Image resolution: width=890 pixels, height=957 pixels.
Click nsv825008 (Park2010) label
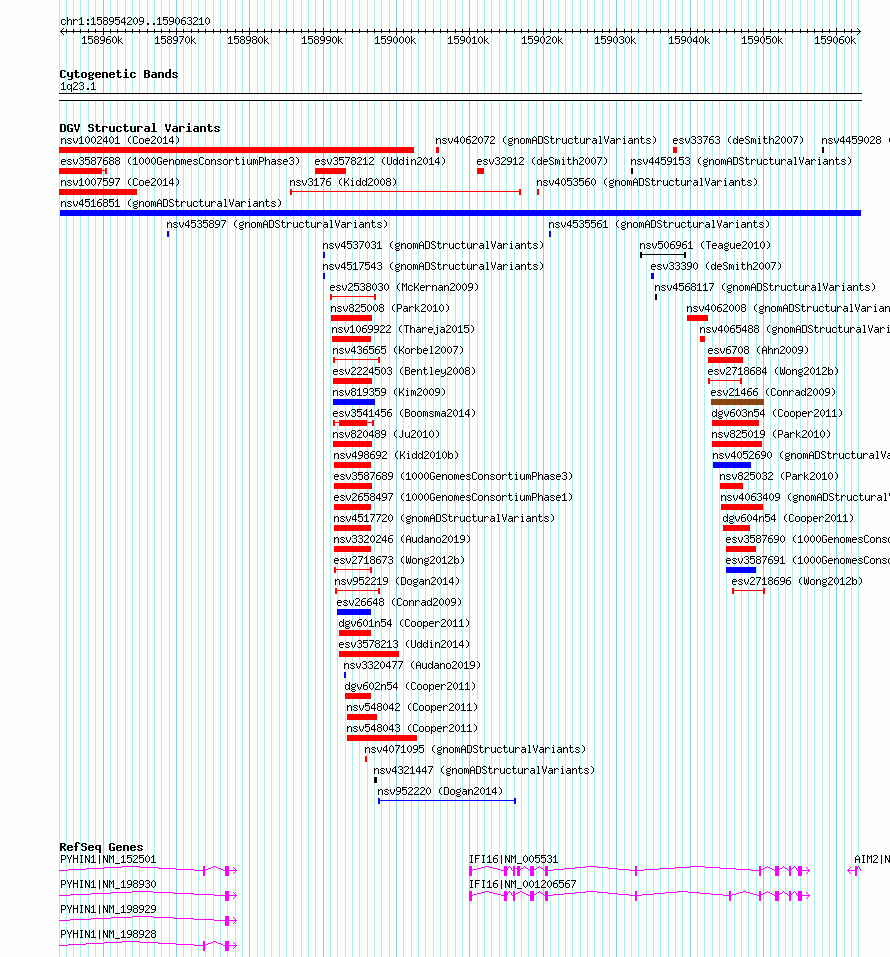pos(390,308)
